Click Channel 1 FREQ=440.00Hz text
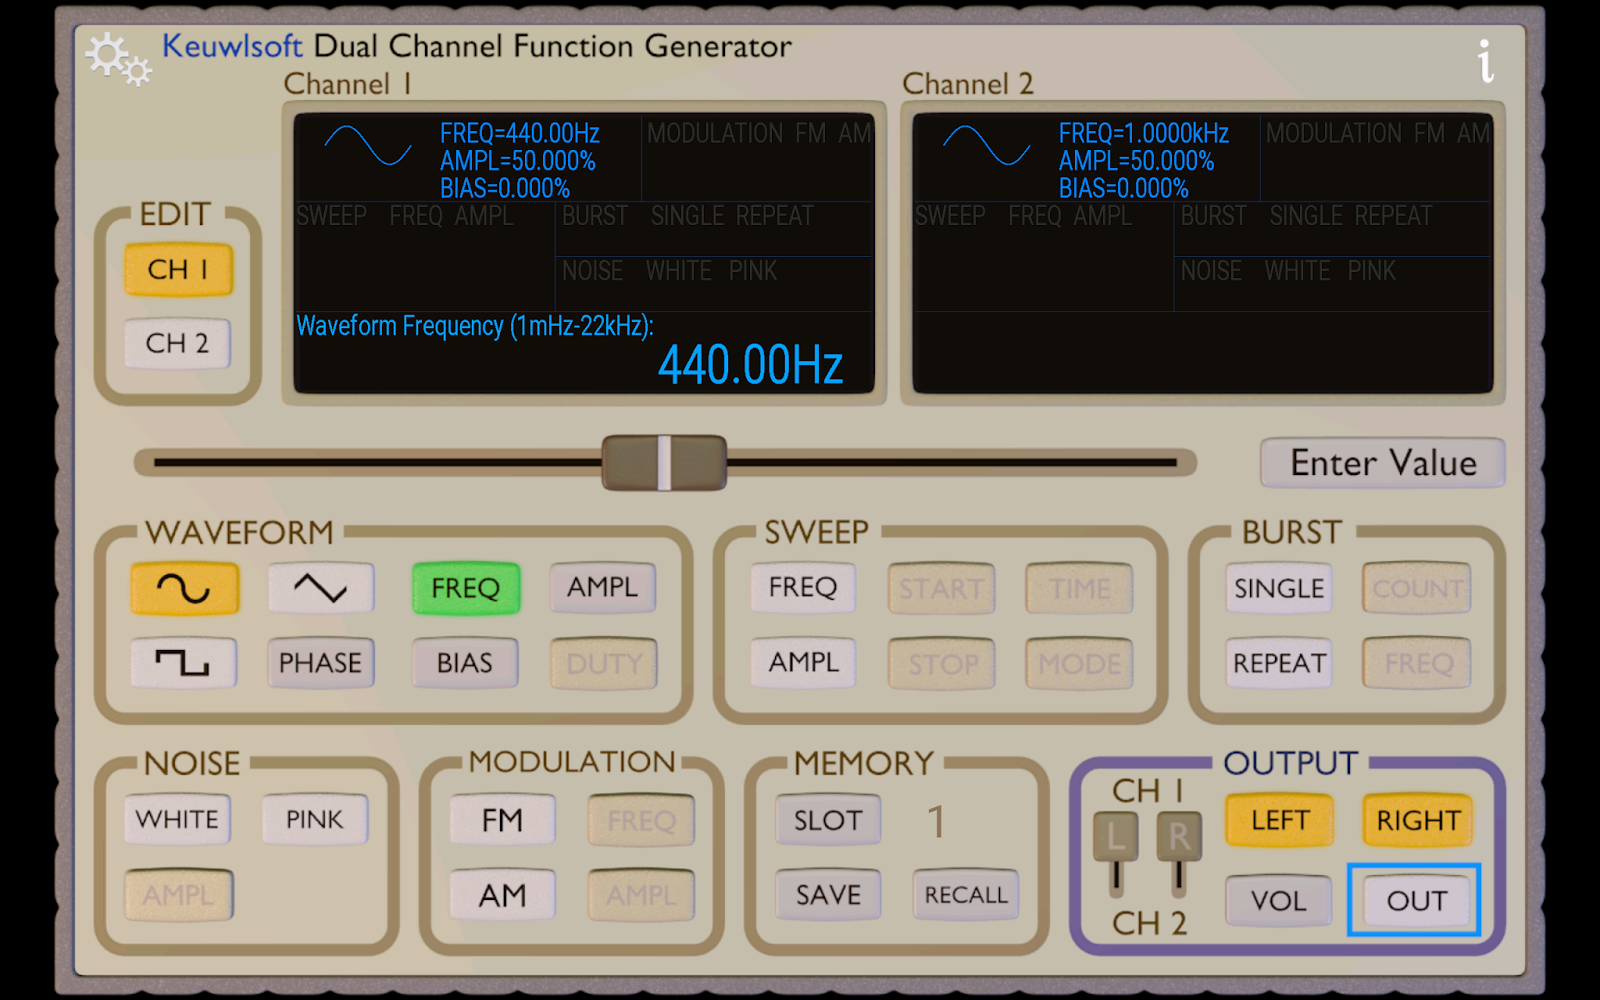 click(x=520, y=133)
